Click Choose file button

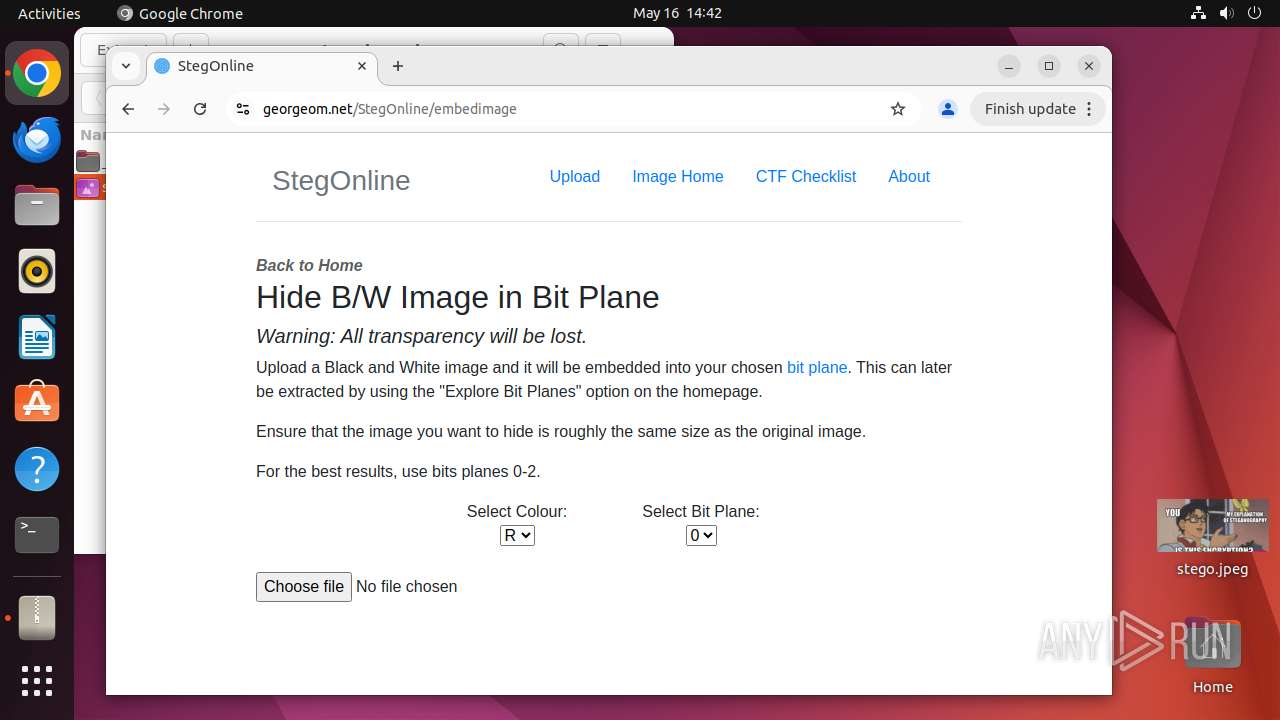[304, 587]
